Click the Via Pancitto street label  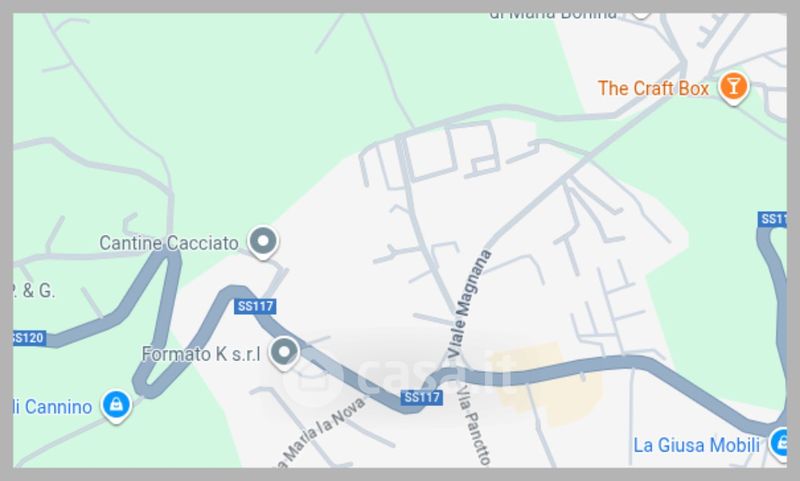click(474, 425)
